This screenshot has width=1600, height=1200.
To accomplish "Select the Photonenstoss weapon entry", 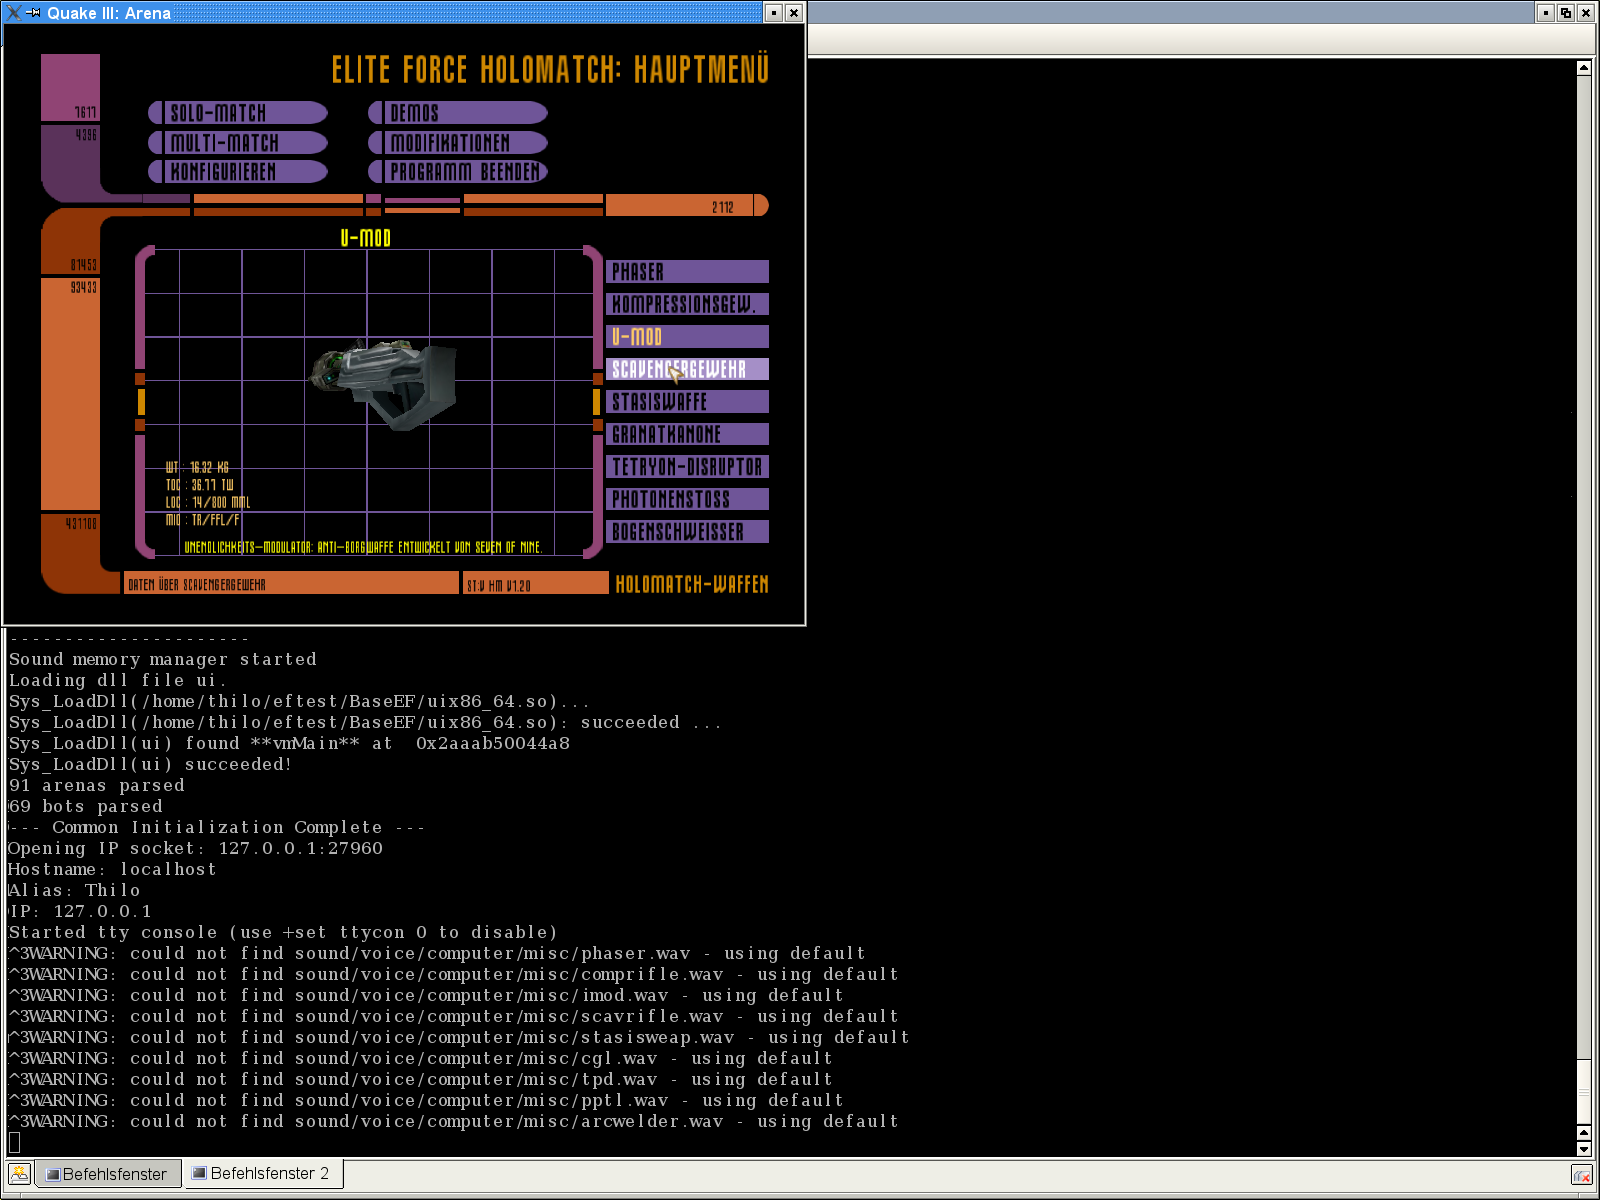I will click(x=687, y=499).
